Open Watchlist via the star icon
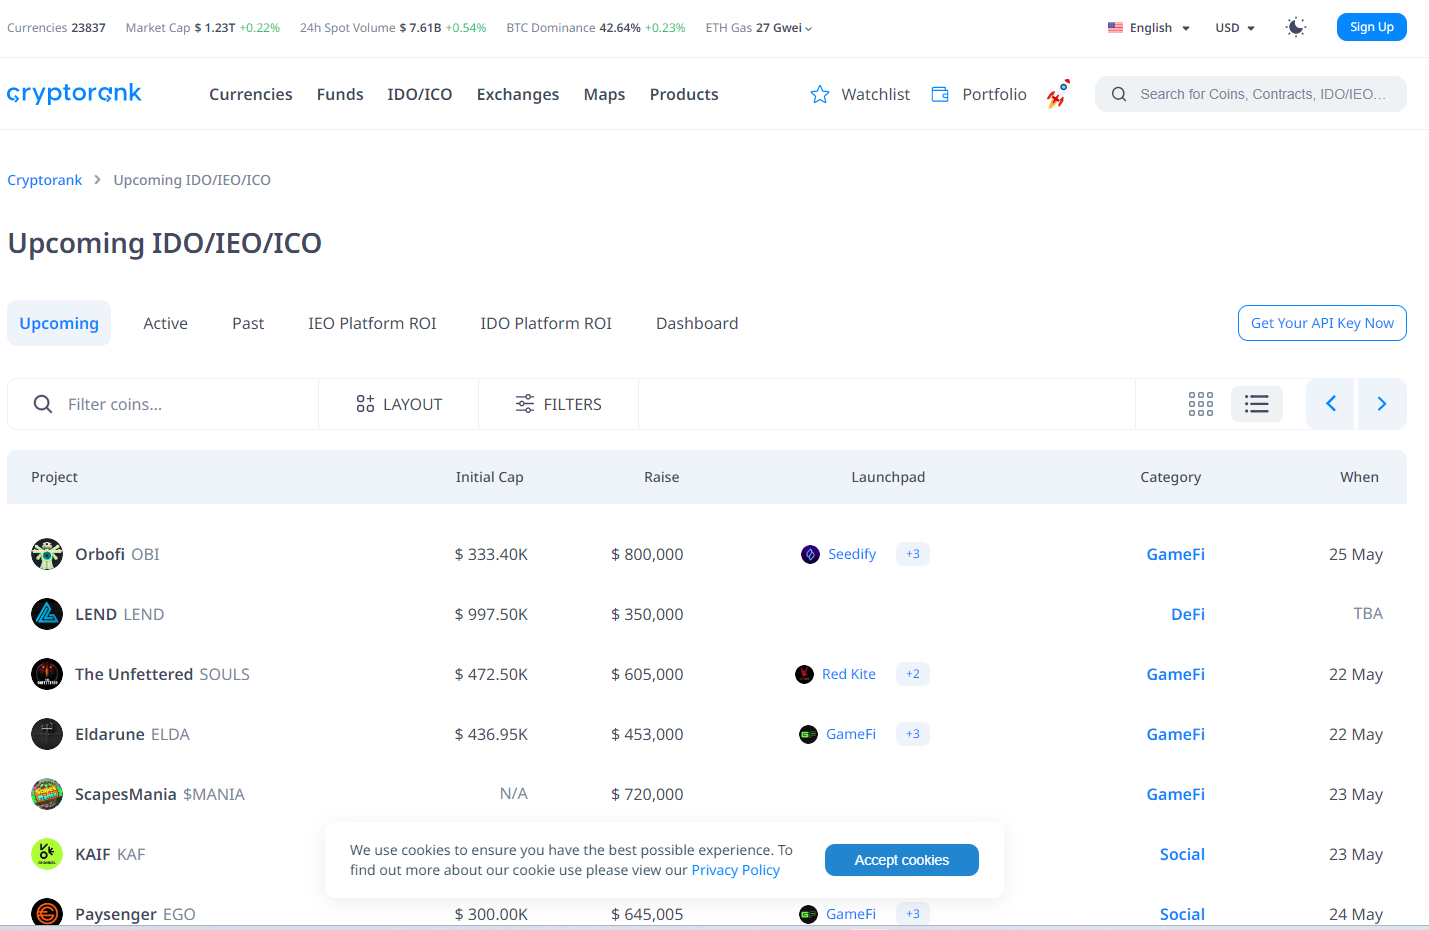 coord(820,94)
